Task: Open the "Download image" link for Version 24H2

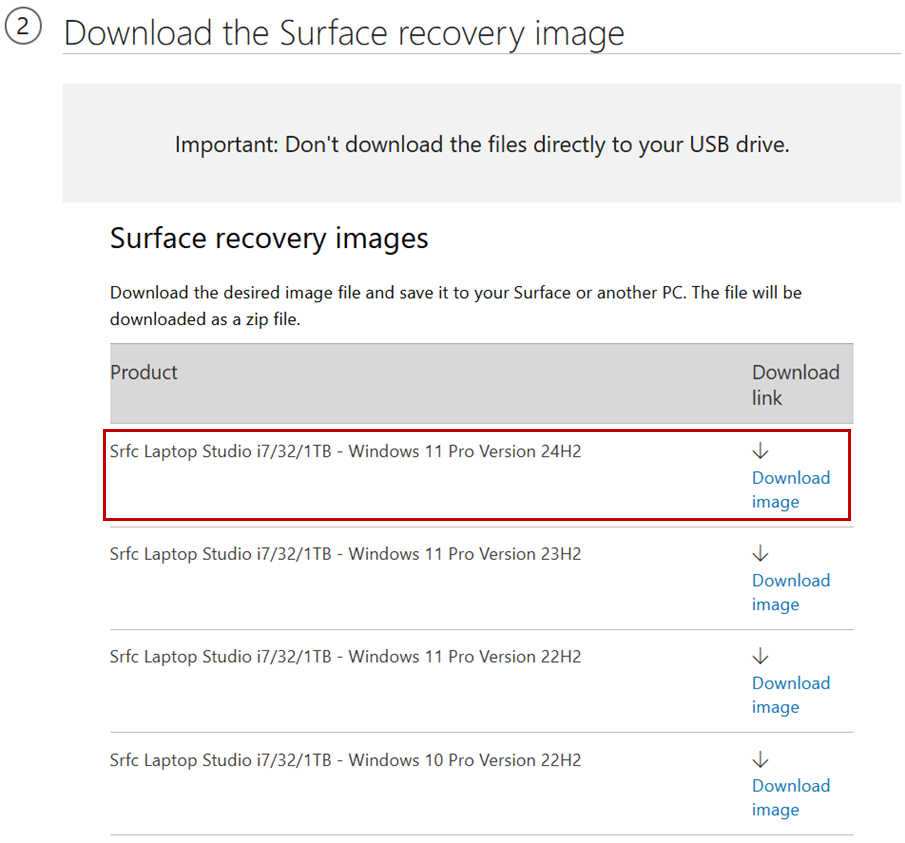Action: [x=791, y=489]
